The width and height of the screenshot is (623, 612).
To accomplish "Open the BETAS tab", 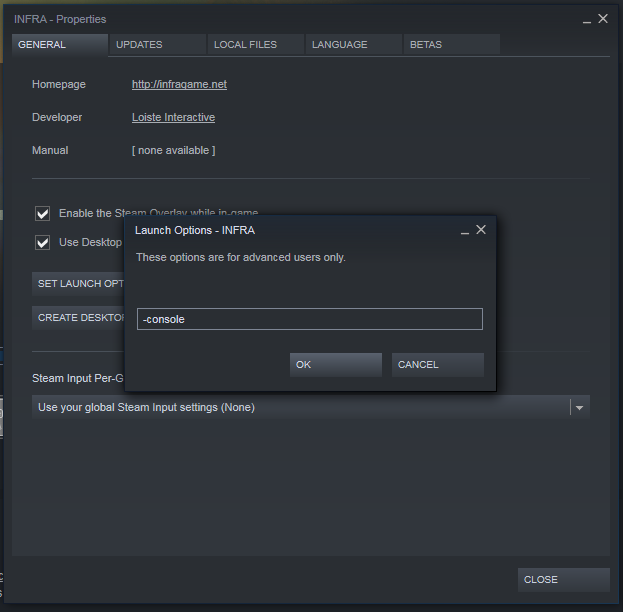I will (x=452, y=45).
